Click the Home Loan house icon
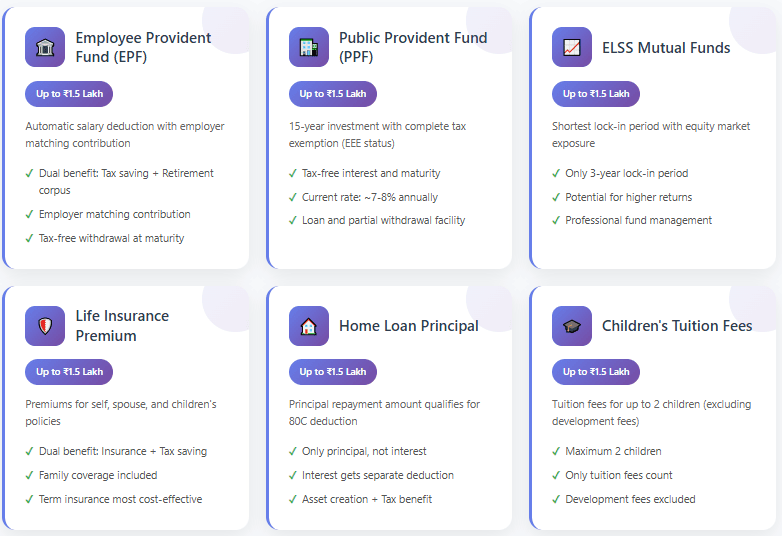 308,326
